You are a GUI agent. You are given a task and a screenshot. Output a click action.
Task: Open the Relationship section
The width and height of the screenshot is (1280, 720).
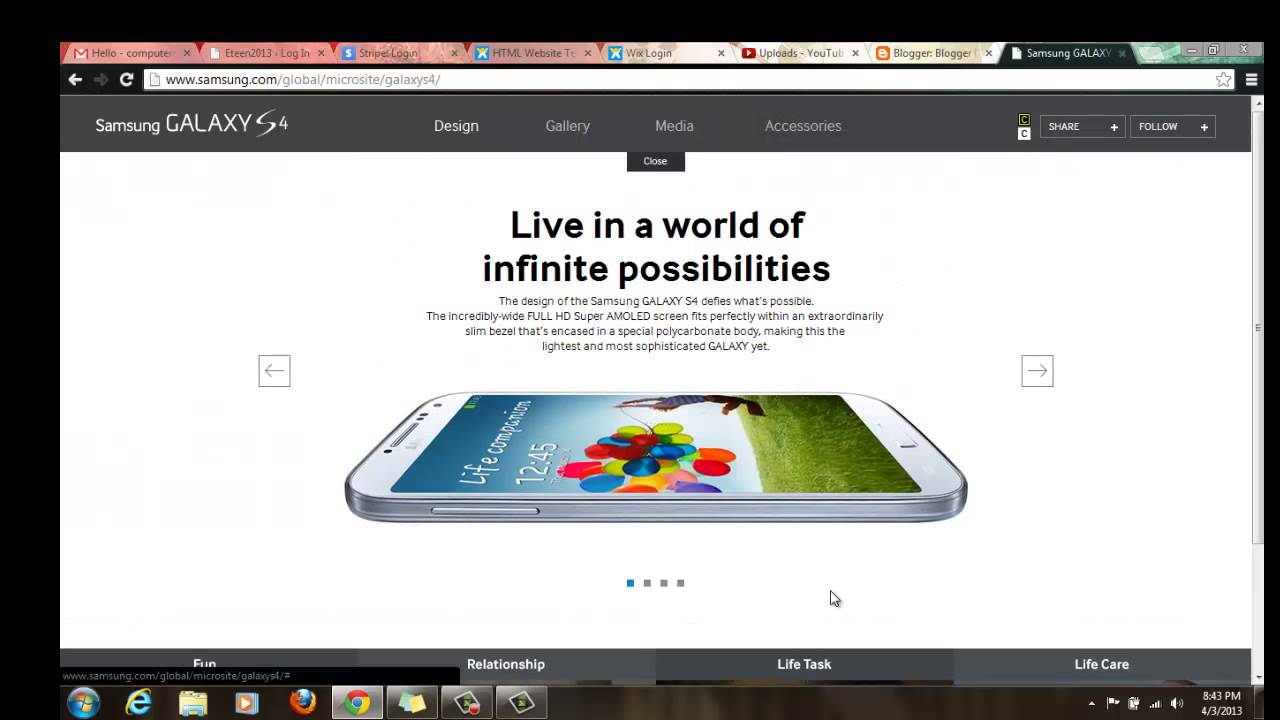click(506, 664)
